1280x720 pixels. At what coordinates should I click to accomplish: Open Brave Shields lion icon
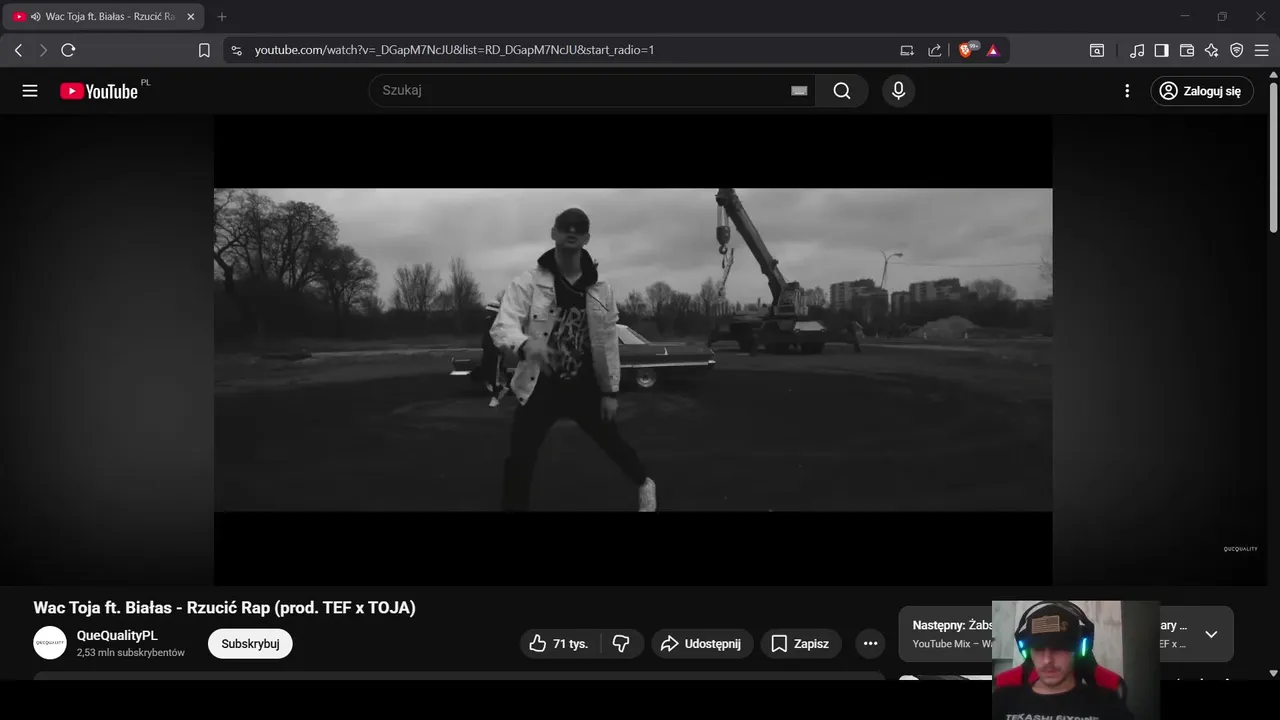click(967, 50)
